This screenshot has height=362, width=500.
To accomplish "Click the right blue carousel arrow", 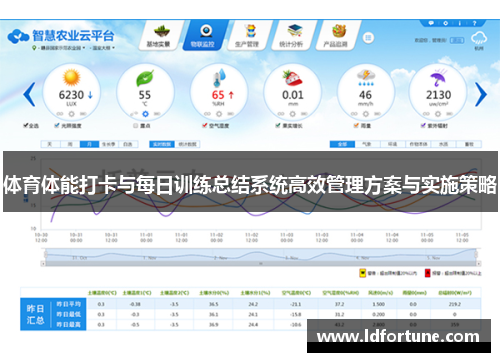I will click(x=481, y=94).
